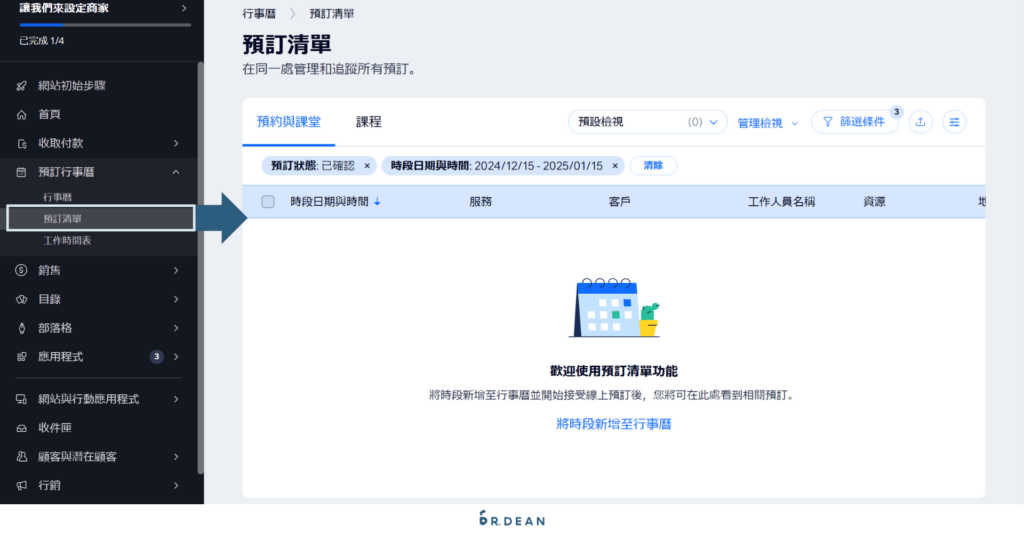Click the payment icon beside 收取付款
This screenshot has width=1024, height=533.
22,143
